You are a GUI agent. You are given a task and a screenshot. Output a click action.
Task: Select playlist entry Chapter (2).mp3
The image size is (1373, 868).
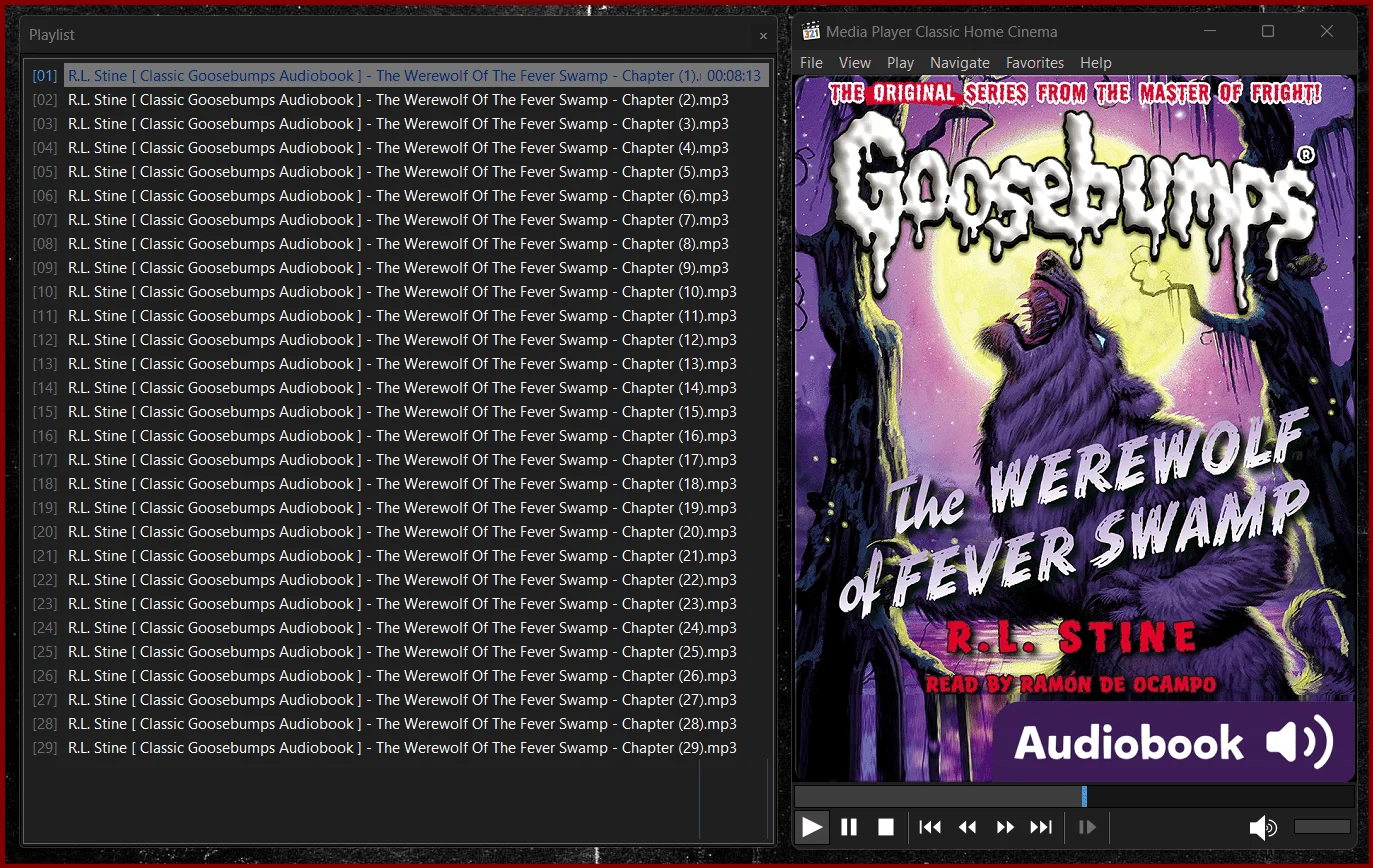pyautogui.click(x=398, y=100)
